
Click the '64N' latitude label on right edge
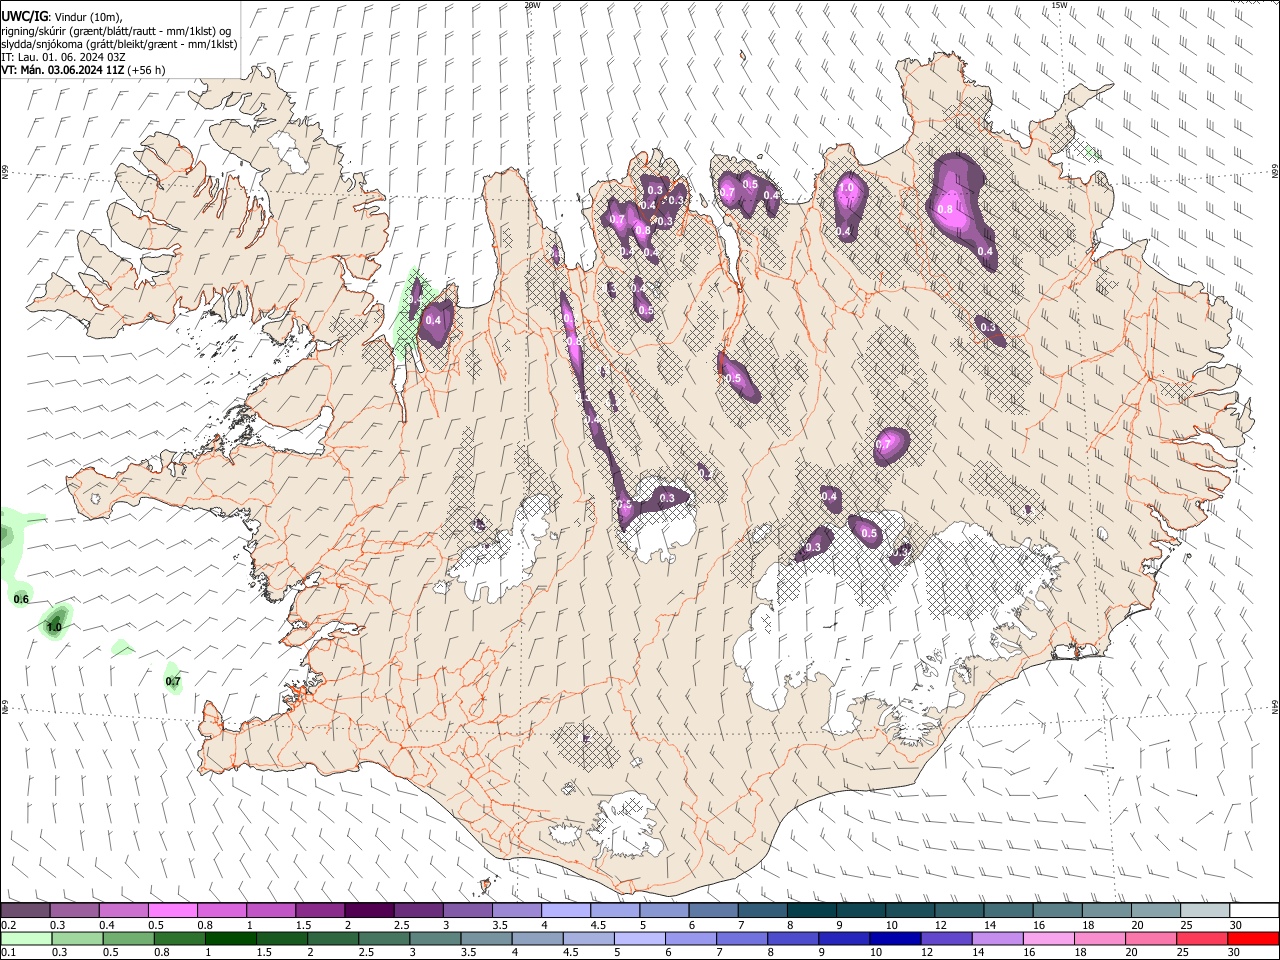(1275, 706)
